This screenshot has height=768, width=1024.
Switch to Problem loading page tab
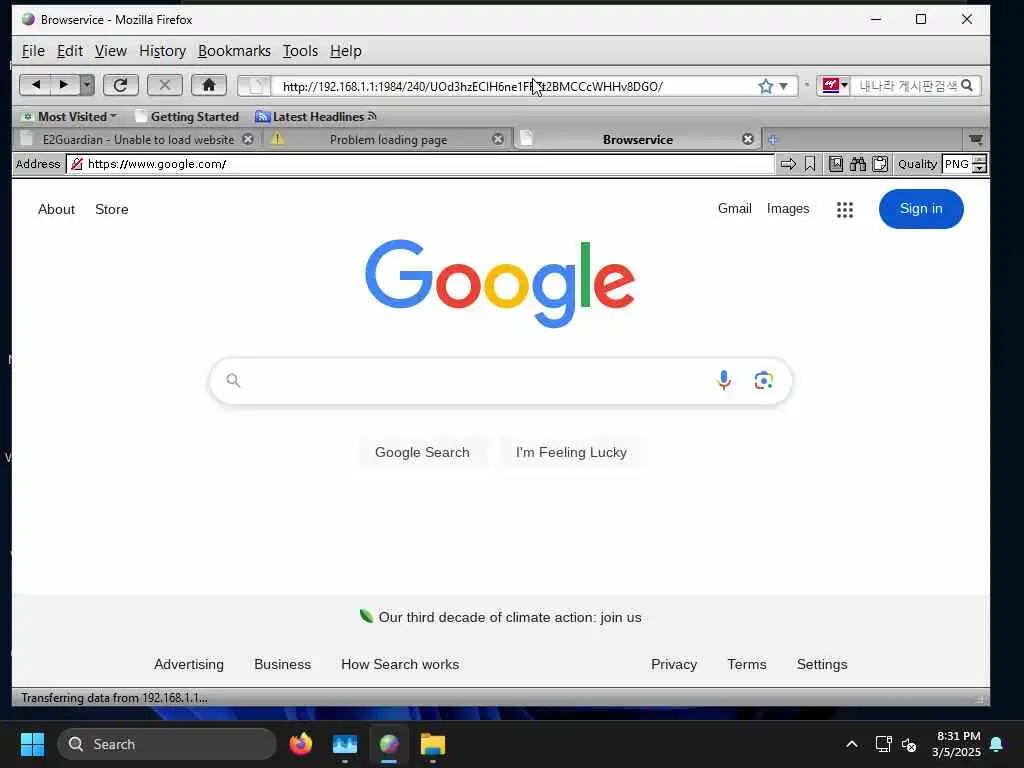pyautogui.click(x=388, y=139)
